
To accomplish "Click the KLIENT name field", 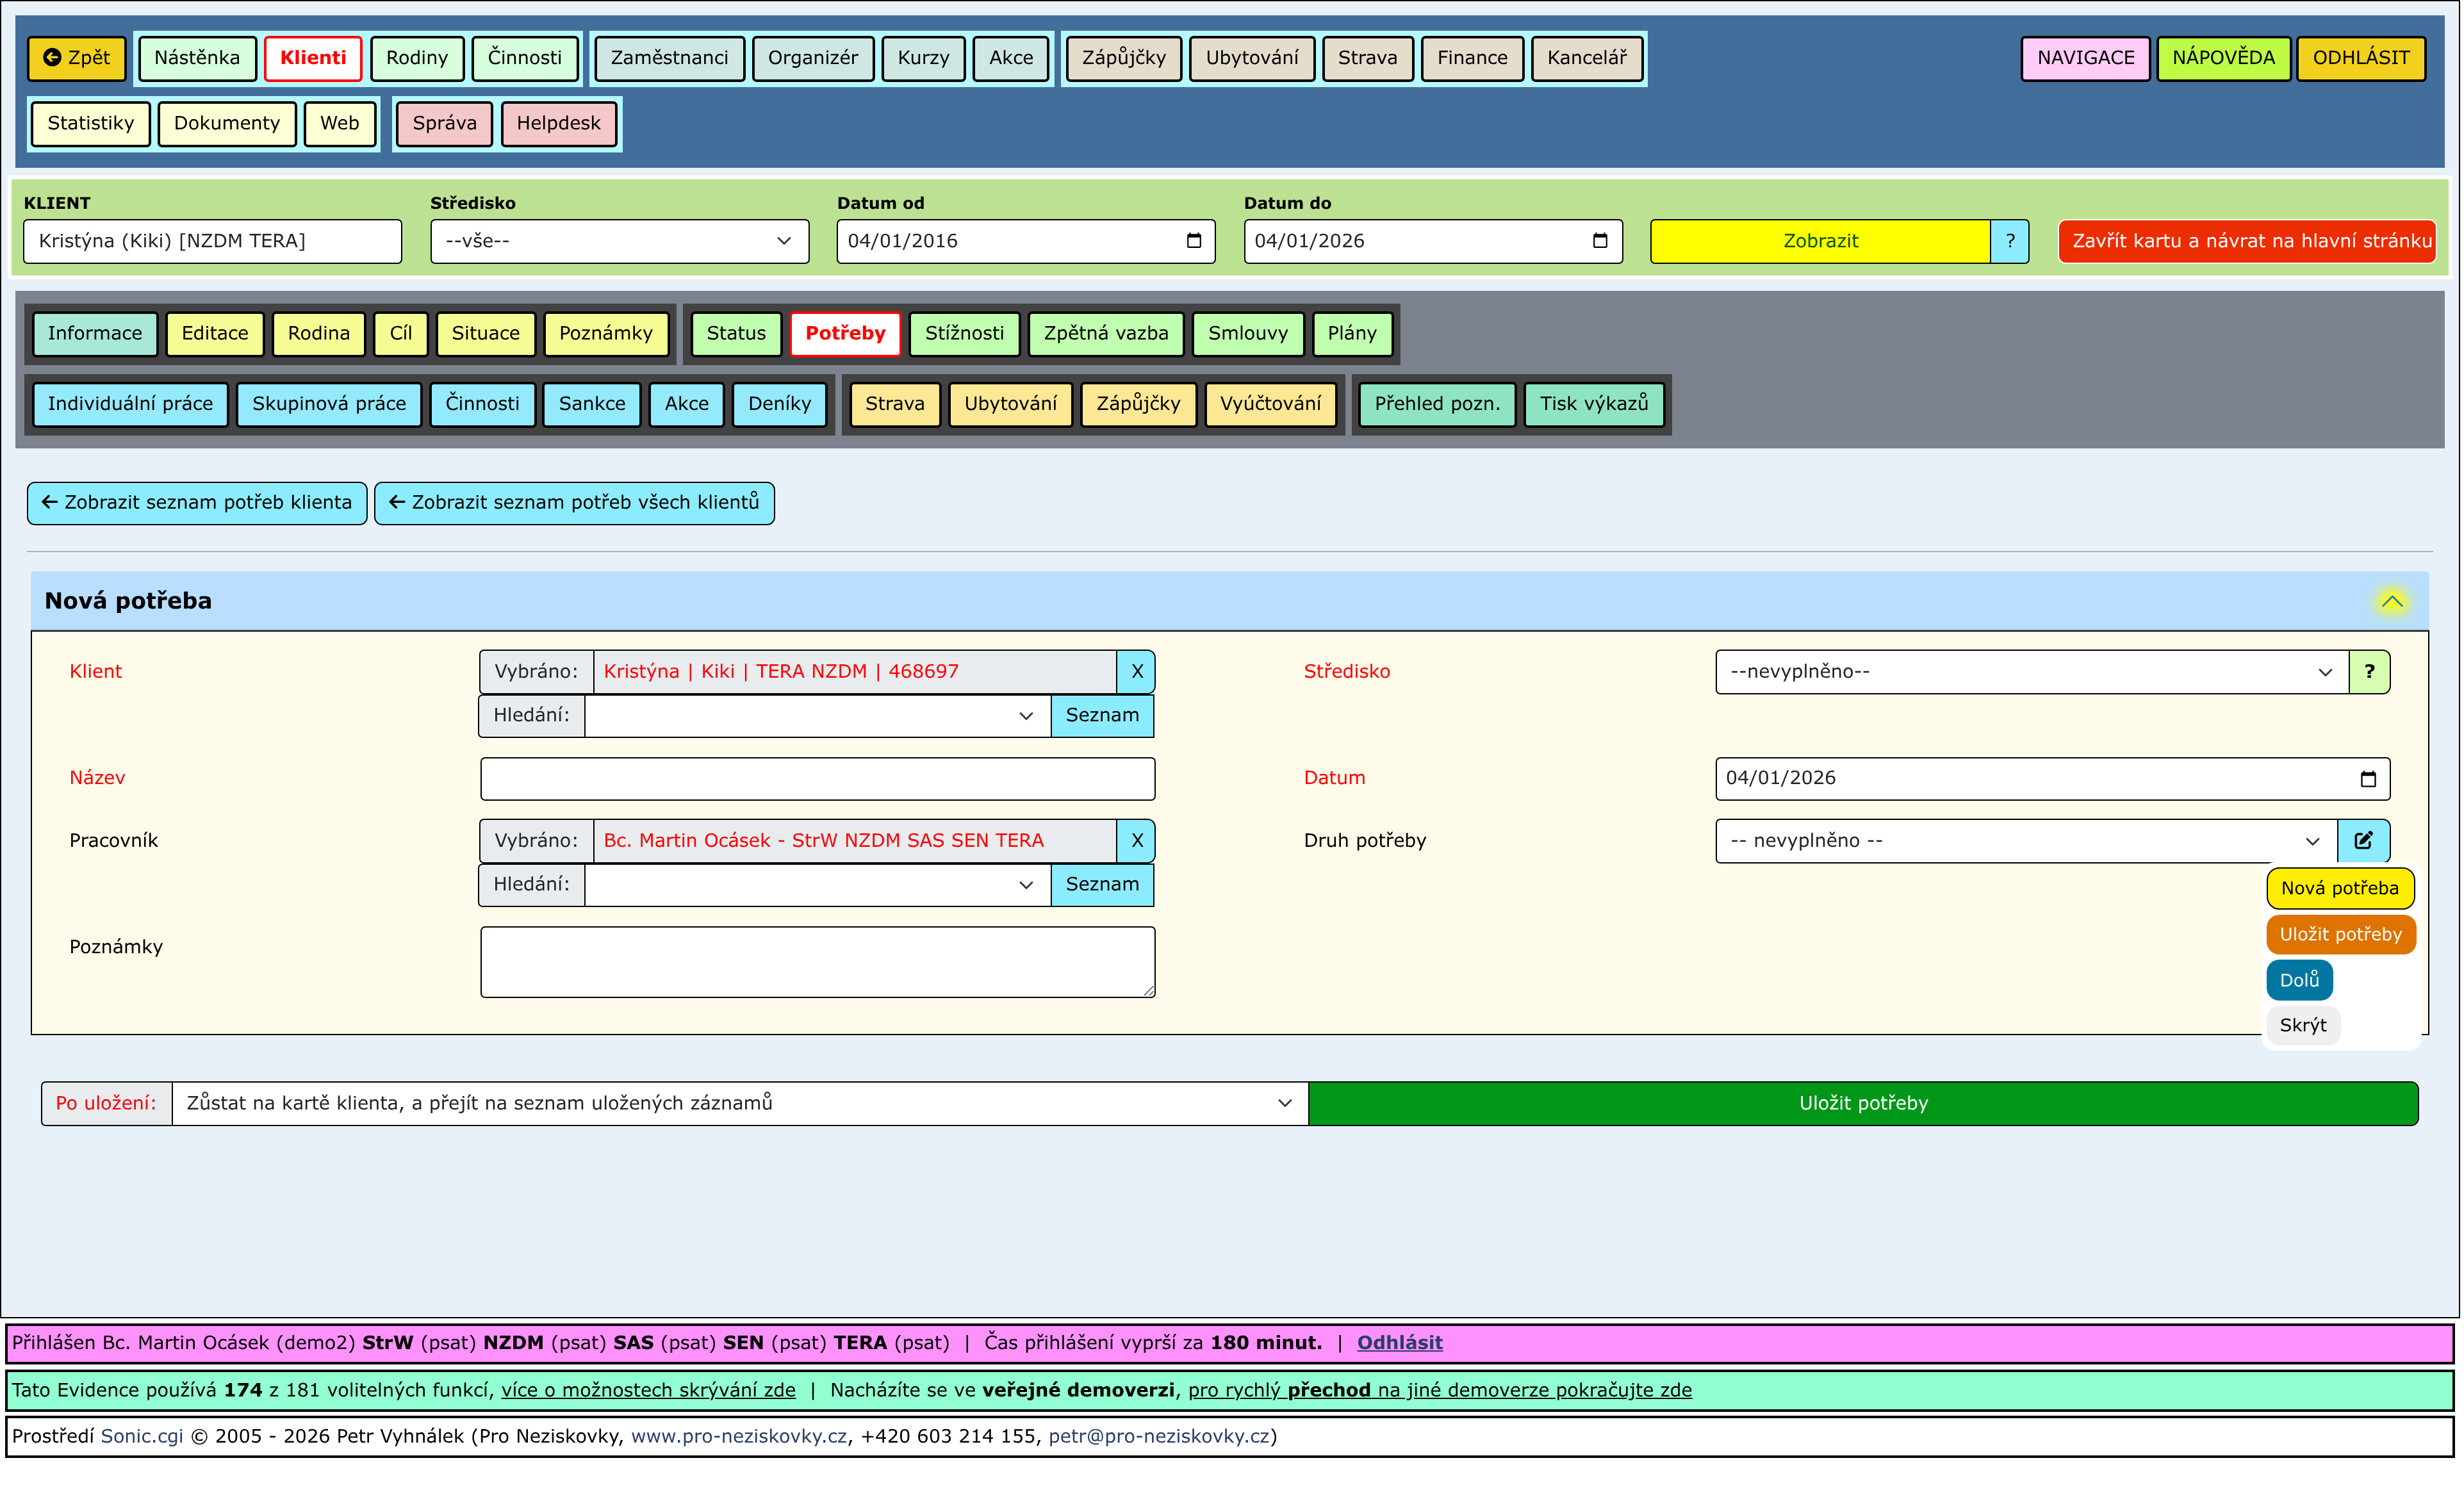I will point(212,241).
